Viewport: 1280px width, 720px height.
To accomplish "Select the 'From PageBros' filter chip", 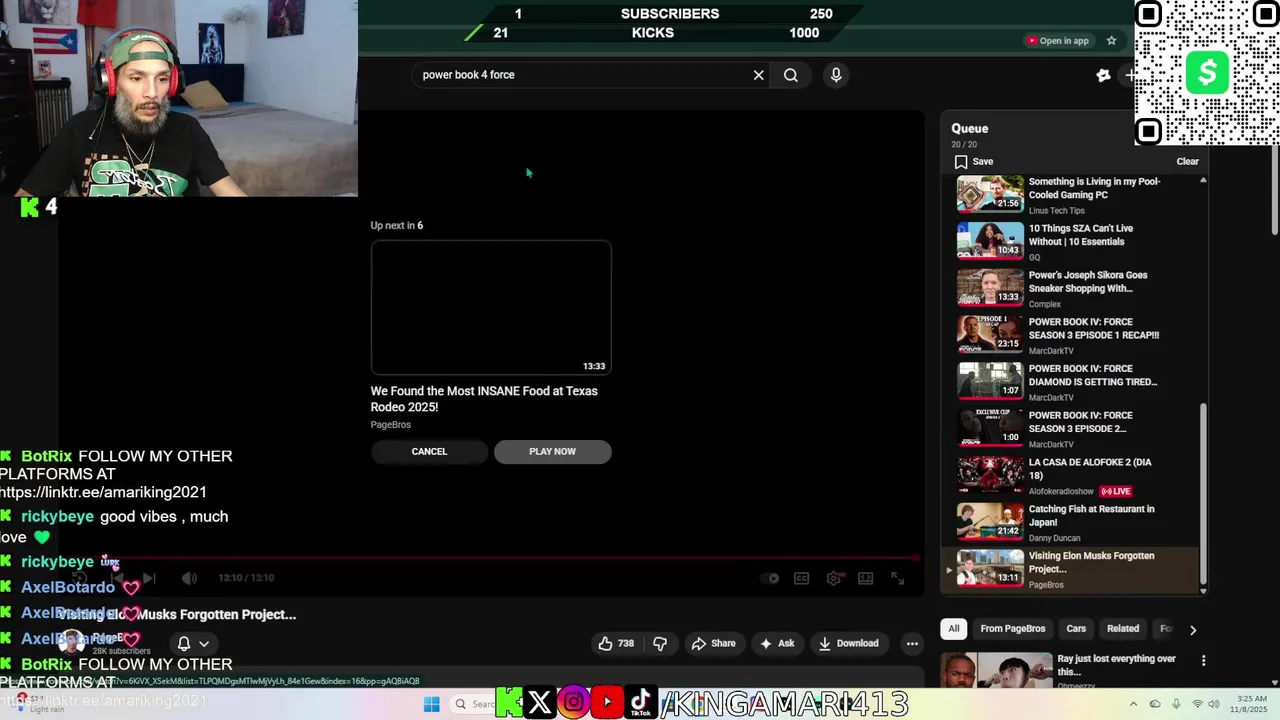I will (1013, 629).
